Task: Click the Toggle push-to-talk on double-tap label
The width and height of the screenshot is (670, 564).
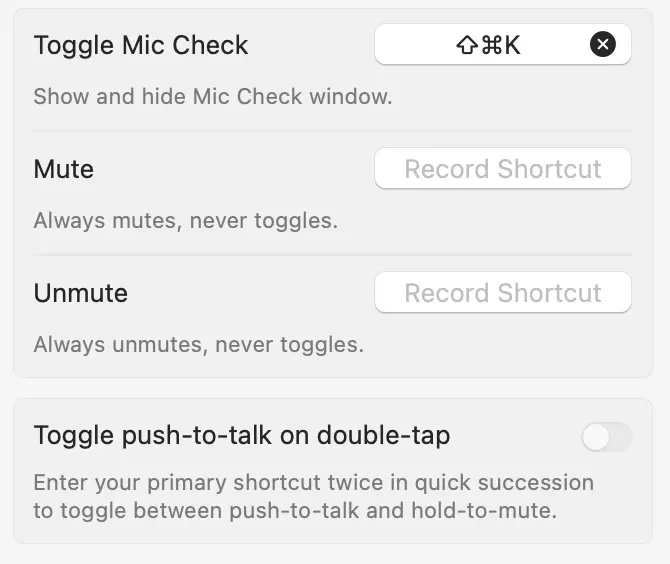Action: (242, 436)
